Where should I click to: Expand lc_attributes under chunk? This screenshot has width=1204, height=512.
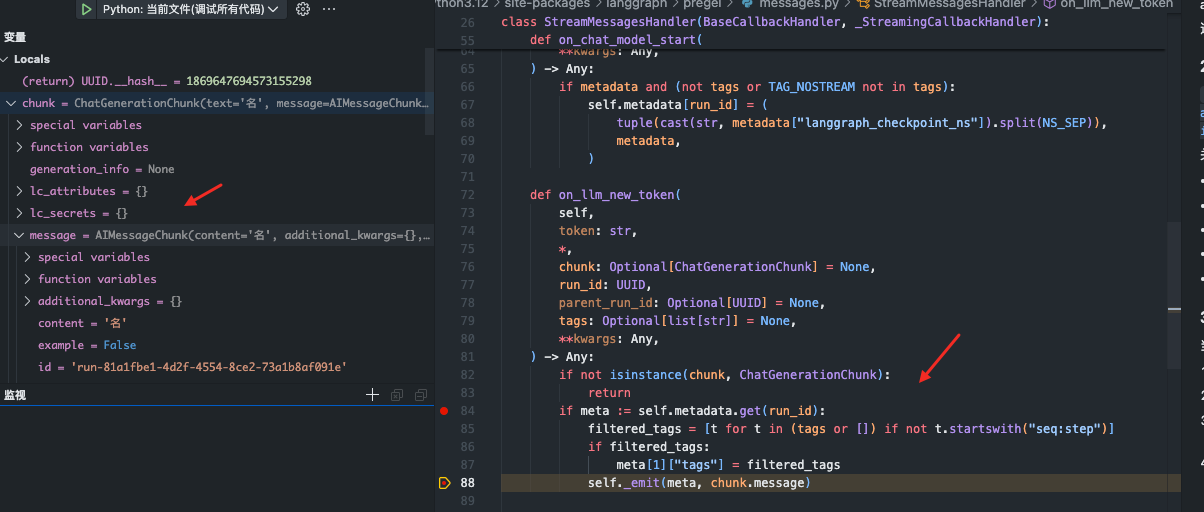[20, 191]
